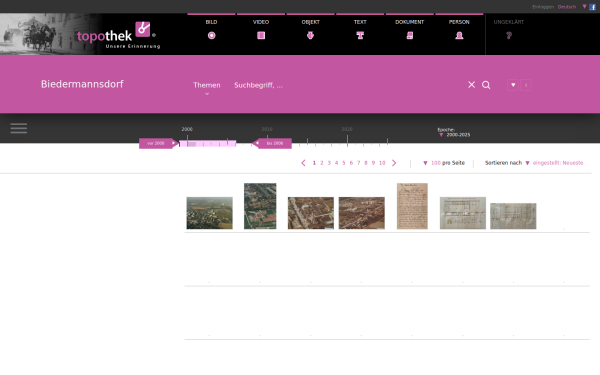Open the language dropdown arrow at top
Screen dimensions: 600x375
coord(584,7)
